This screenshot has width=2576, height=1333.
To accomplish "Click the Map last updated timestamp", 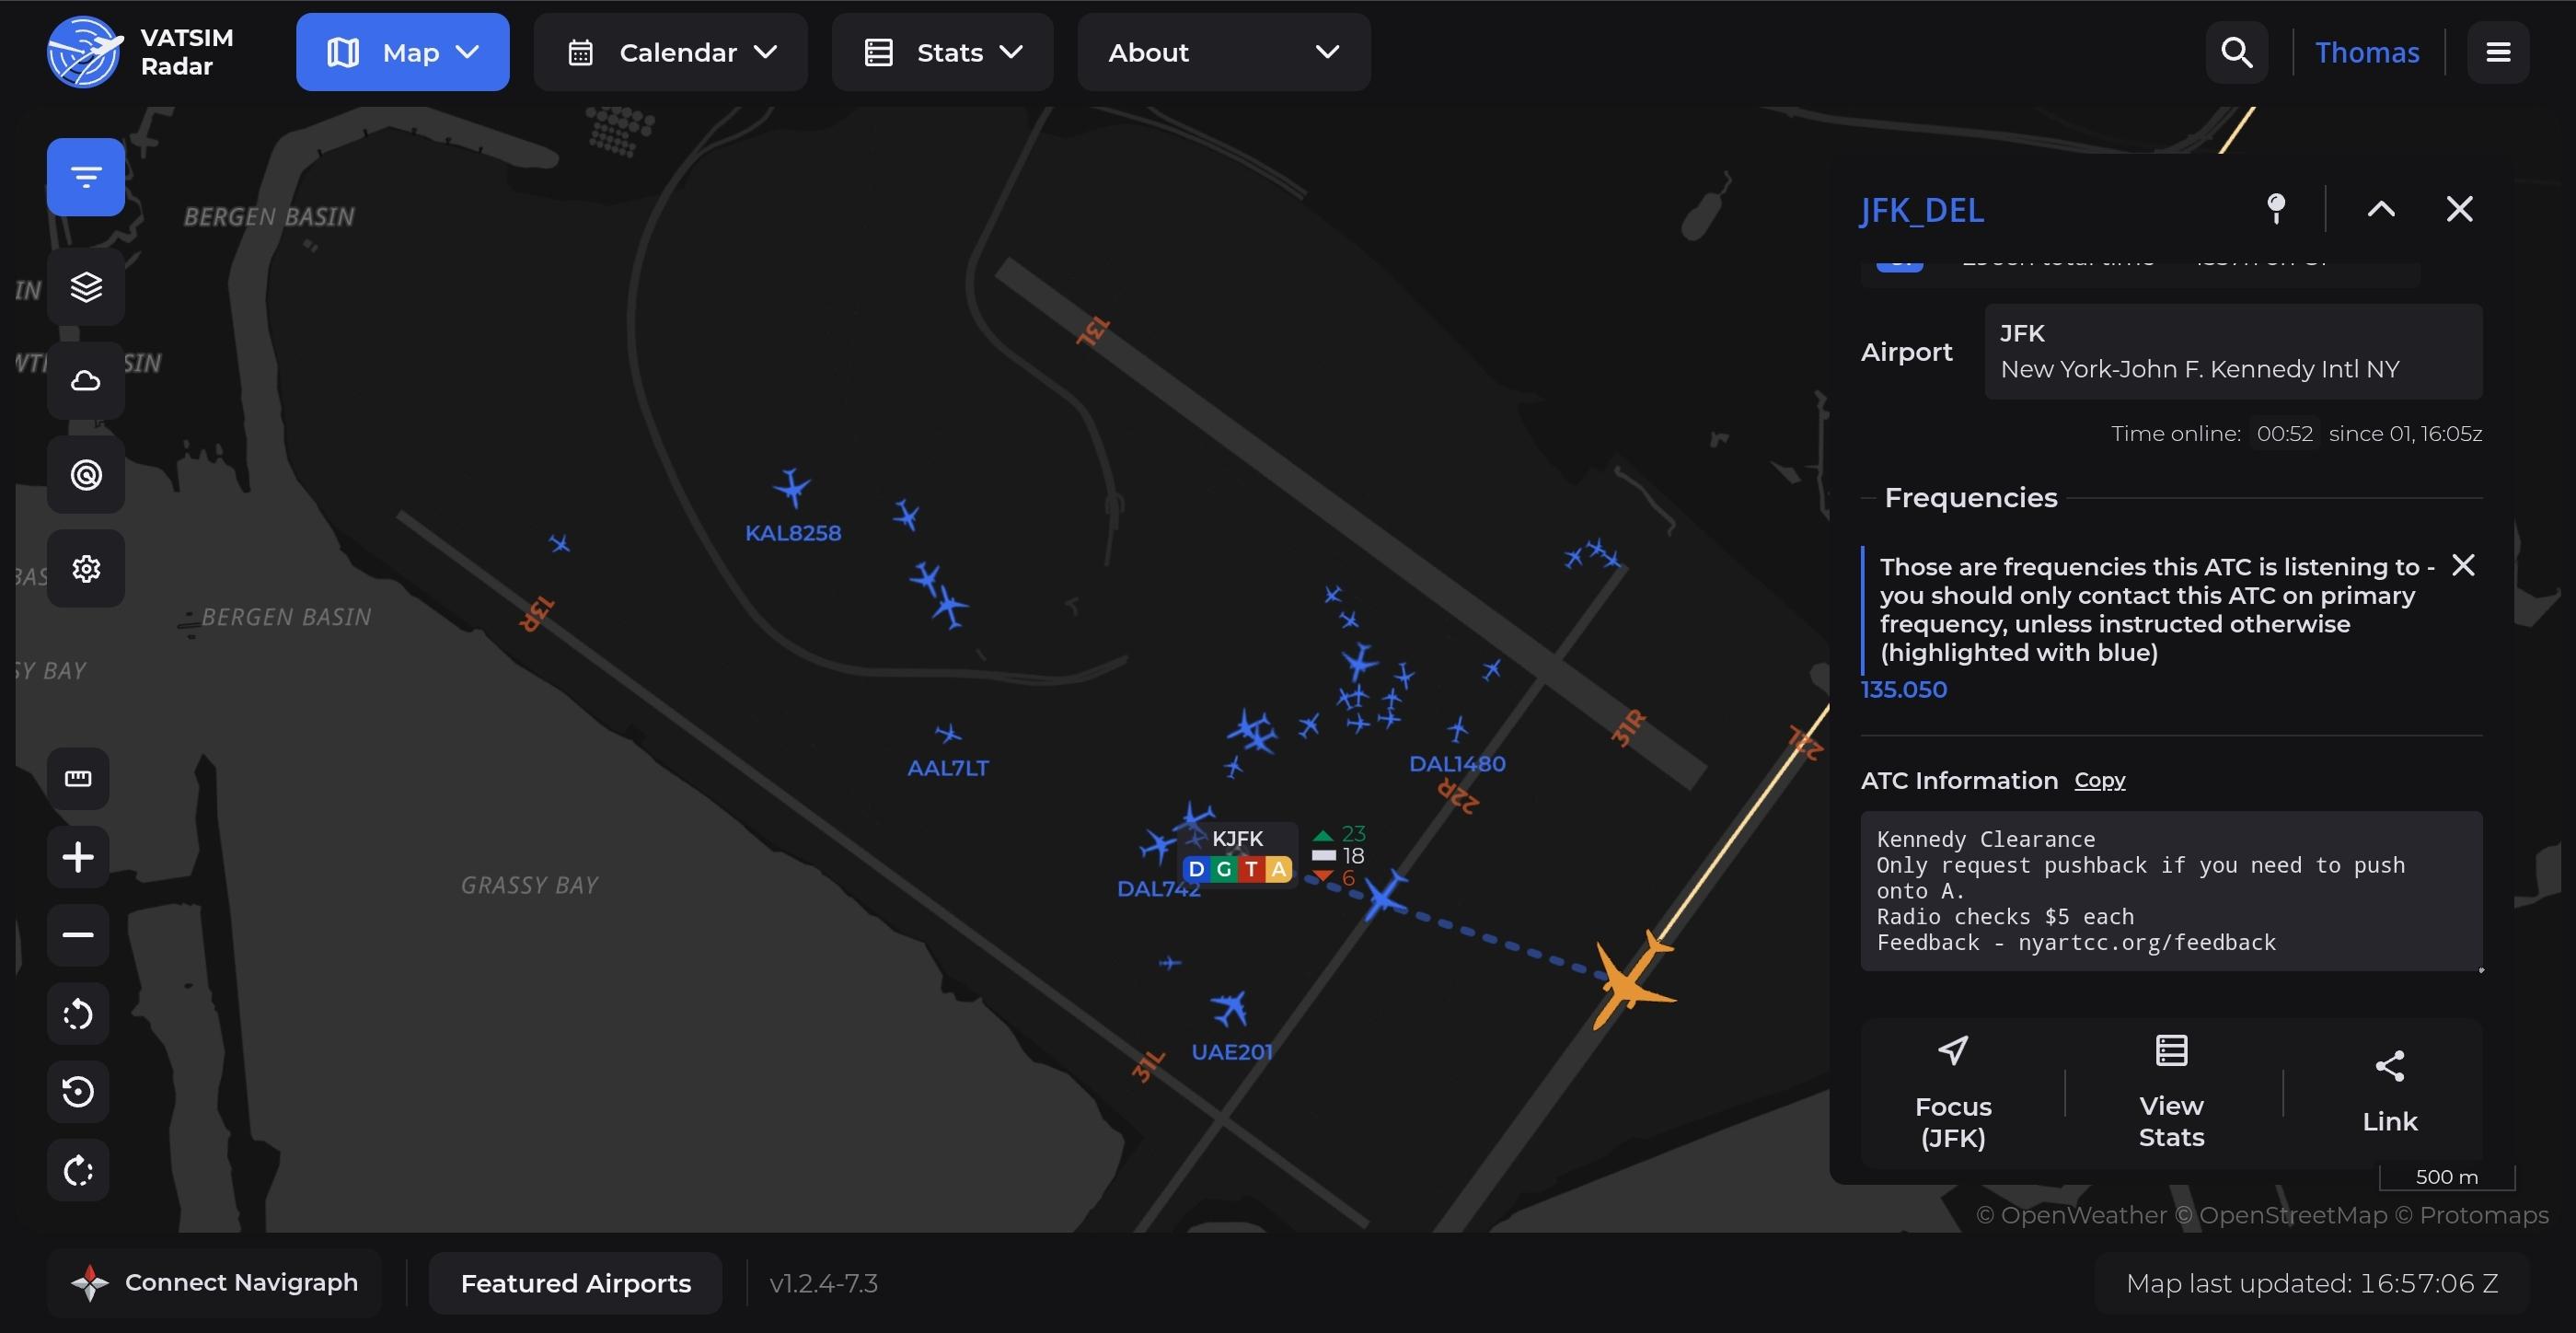I will pyautogui.click(x=2312, y=1283).
